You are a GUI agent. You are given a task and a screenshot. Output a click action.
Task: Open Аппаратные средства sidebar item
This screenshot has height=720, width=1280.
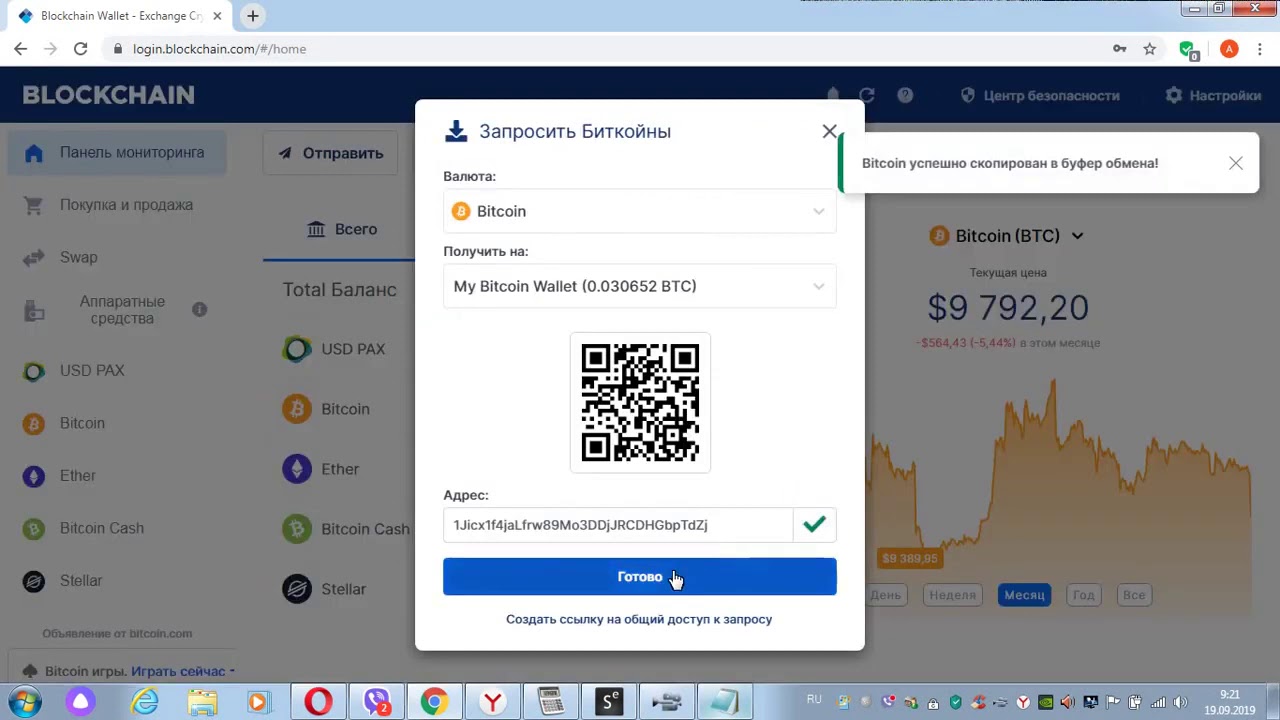click(122, 310)
